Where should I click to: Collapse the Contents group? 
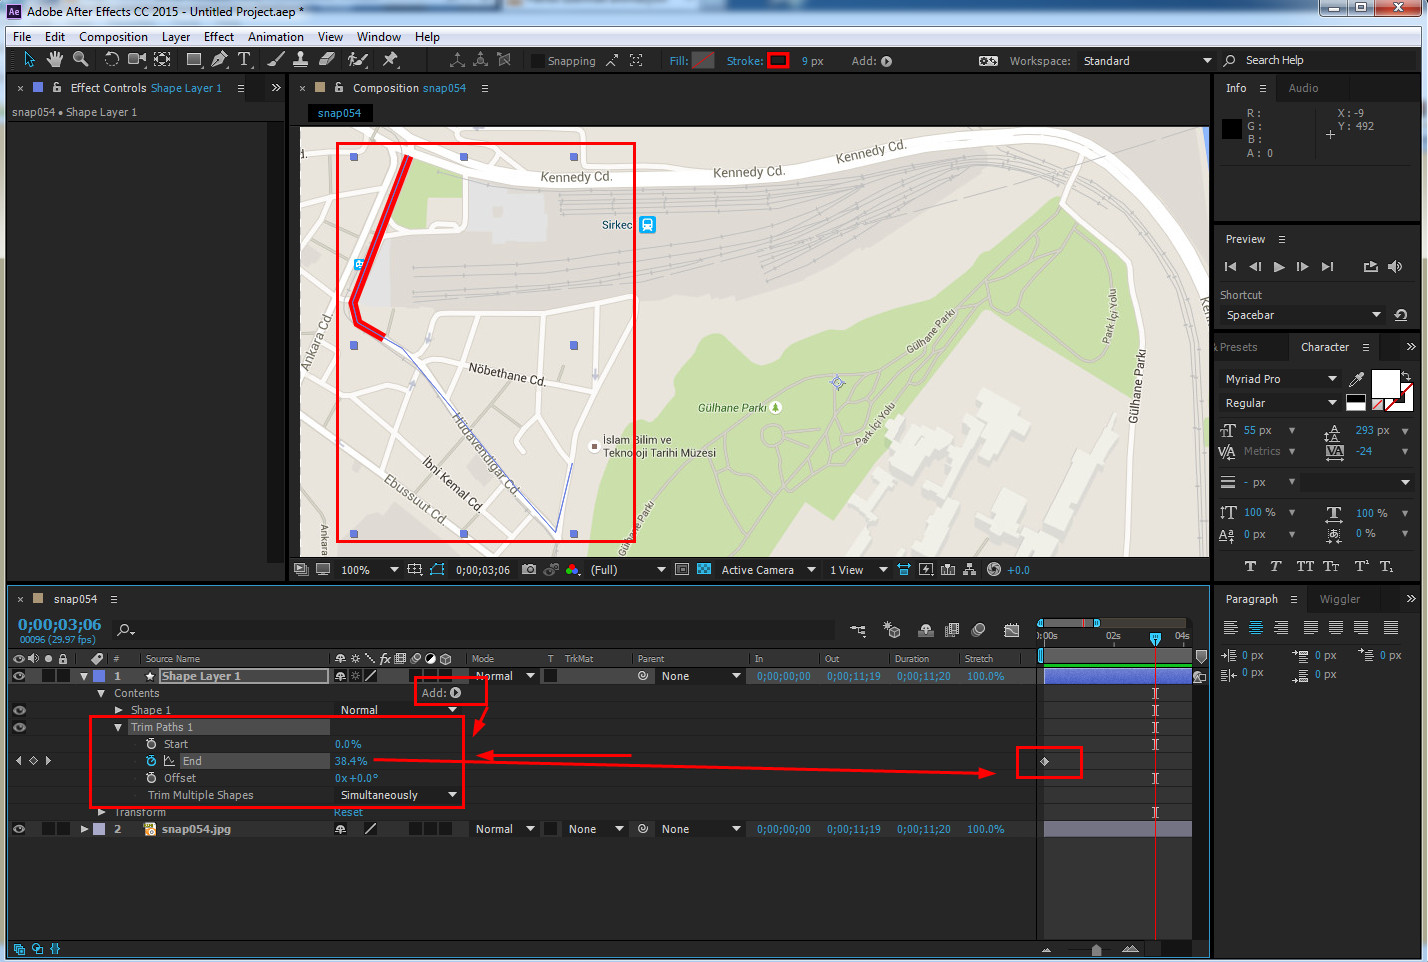(101, 693)
